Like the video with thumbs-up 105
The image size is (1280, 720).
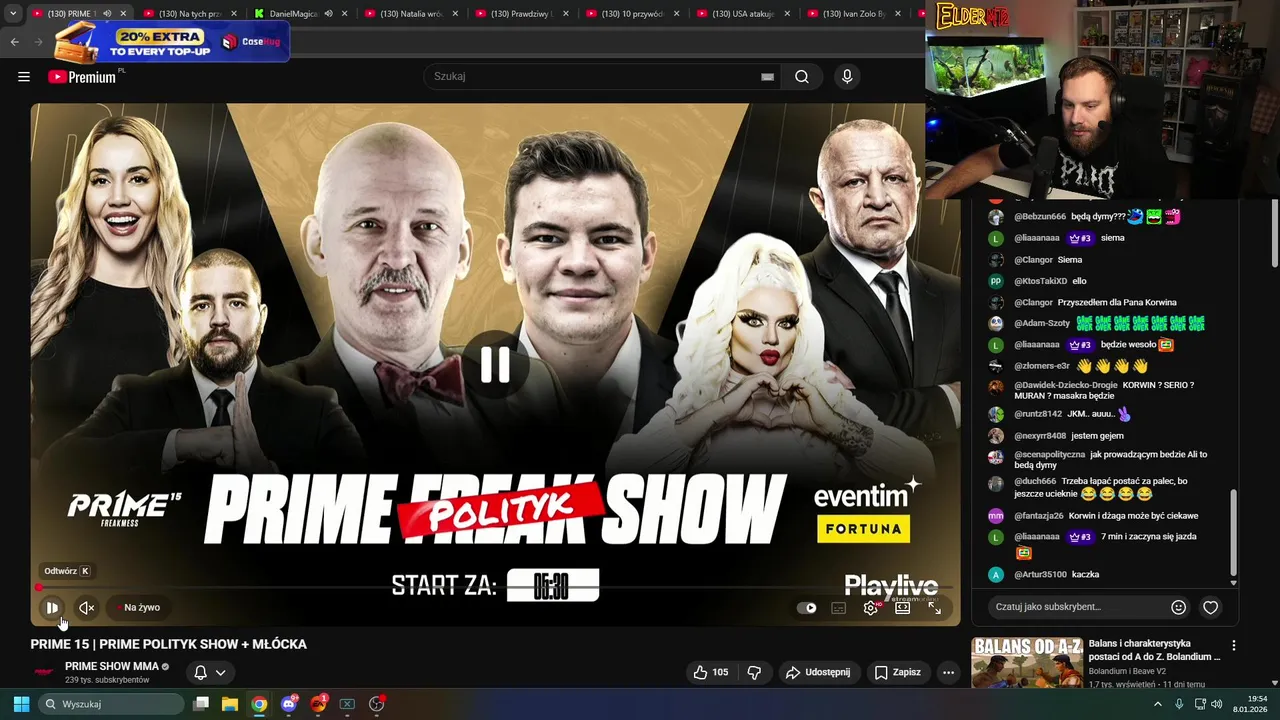pyautogui.click(x=711, y=672)
